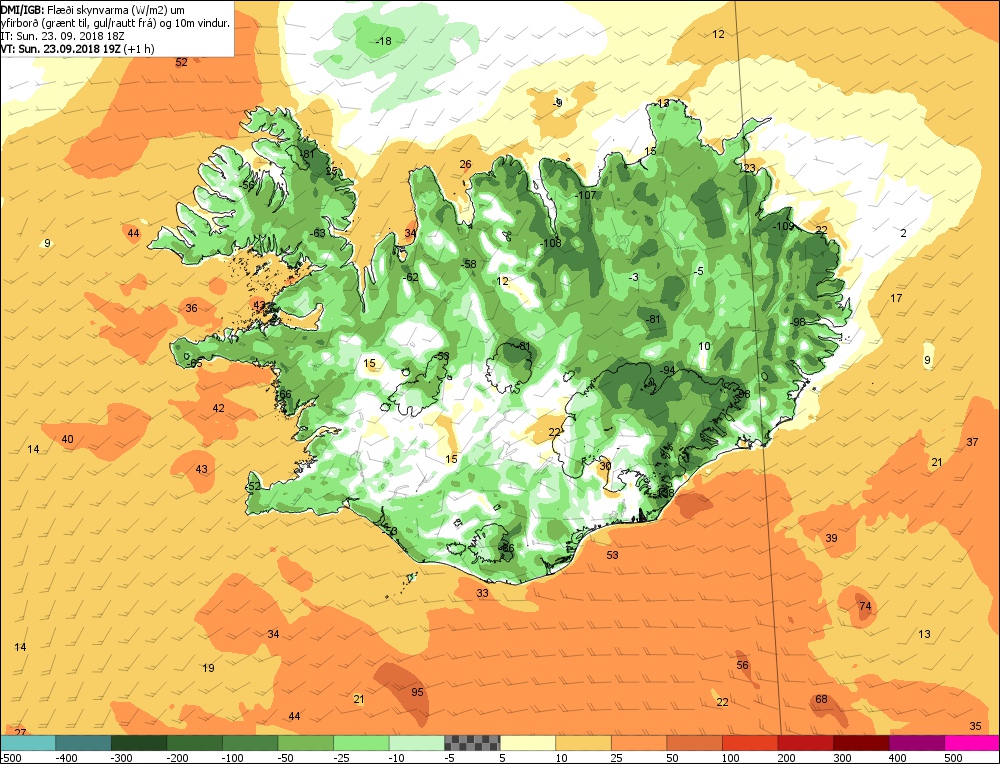Click the '37' value at the right edge
Image resolution: width=1000 pixels, height=764 pixels.
point(972,442)
